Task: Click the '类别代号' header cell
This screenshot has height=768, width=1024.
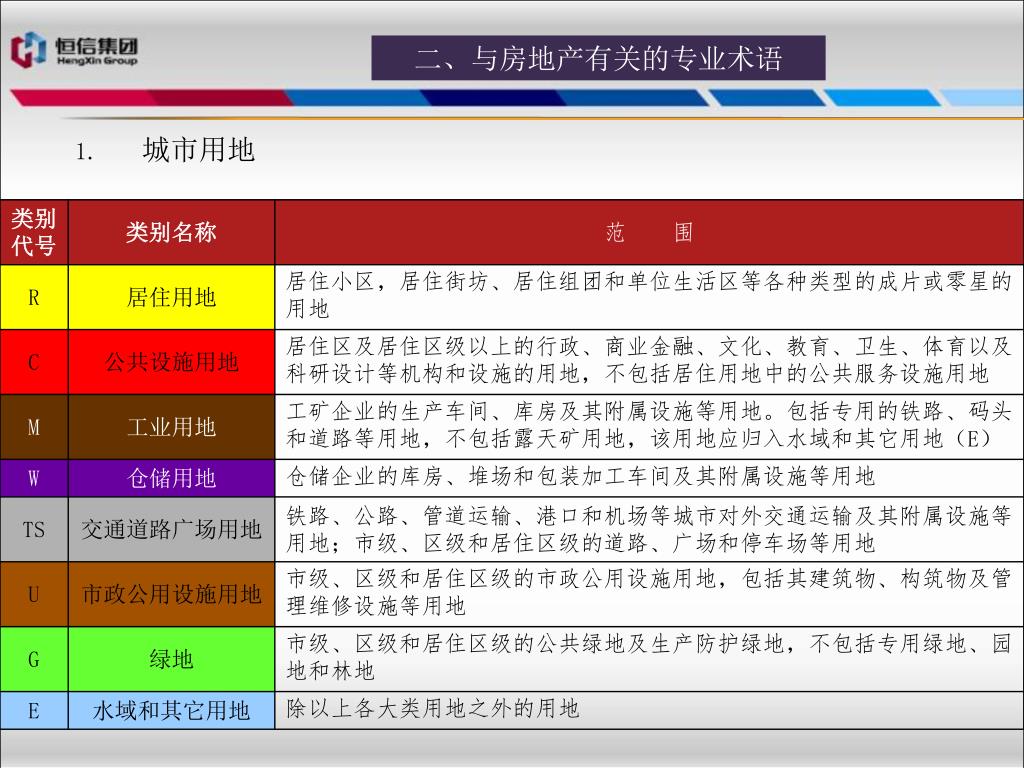Action: click(x=34, y=232)
